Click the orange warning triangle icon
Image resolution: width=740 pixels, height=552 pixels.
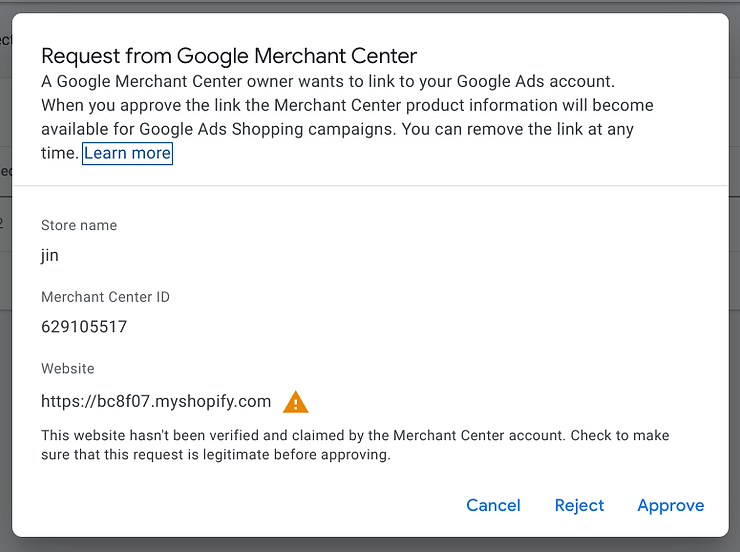coord(295,402)
